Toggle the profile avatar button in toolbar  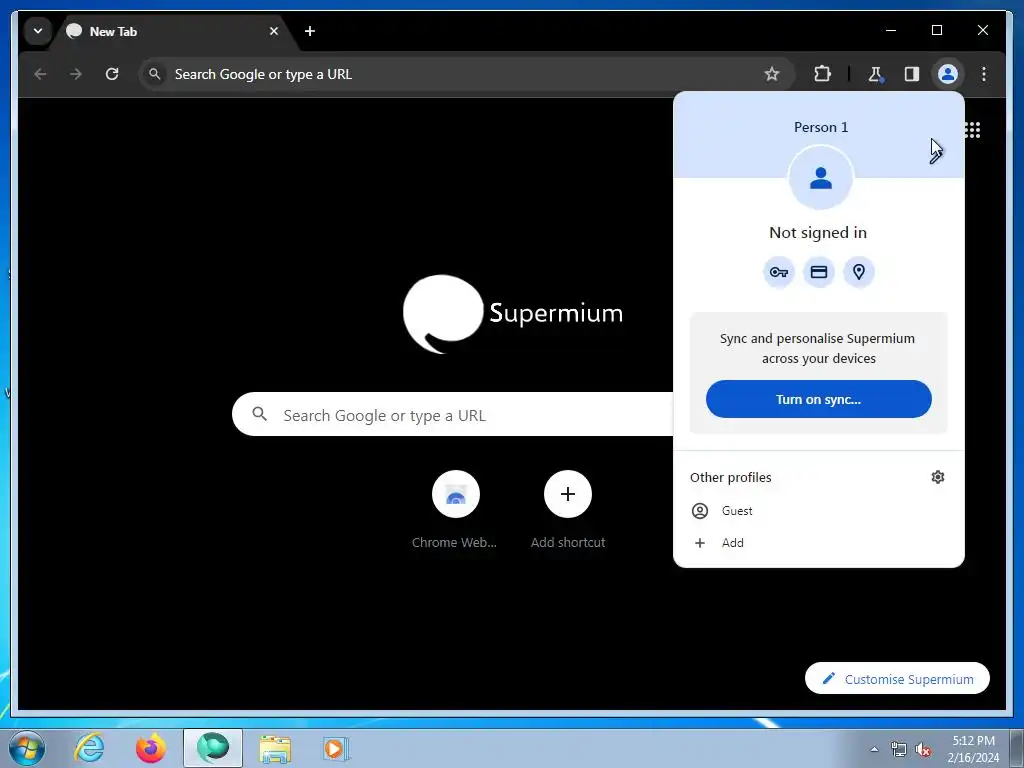[x=948, y=74]
